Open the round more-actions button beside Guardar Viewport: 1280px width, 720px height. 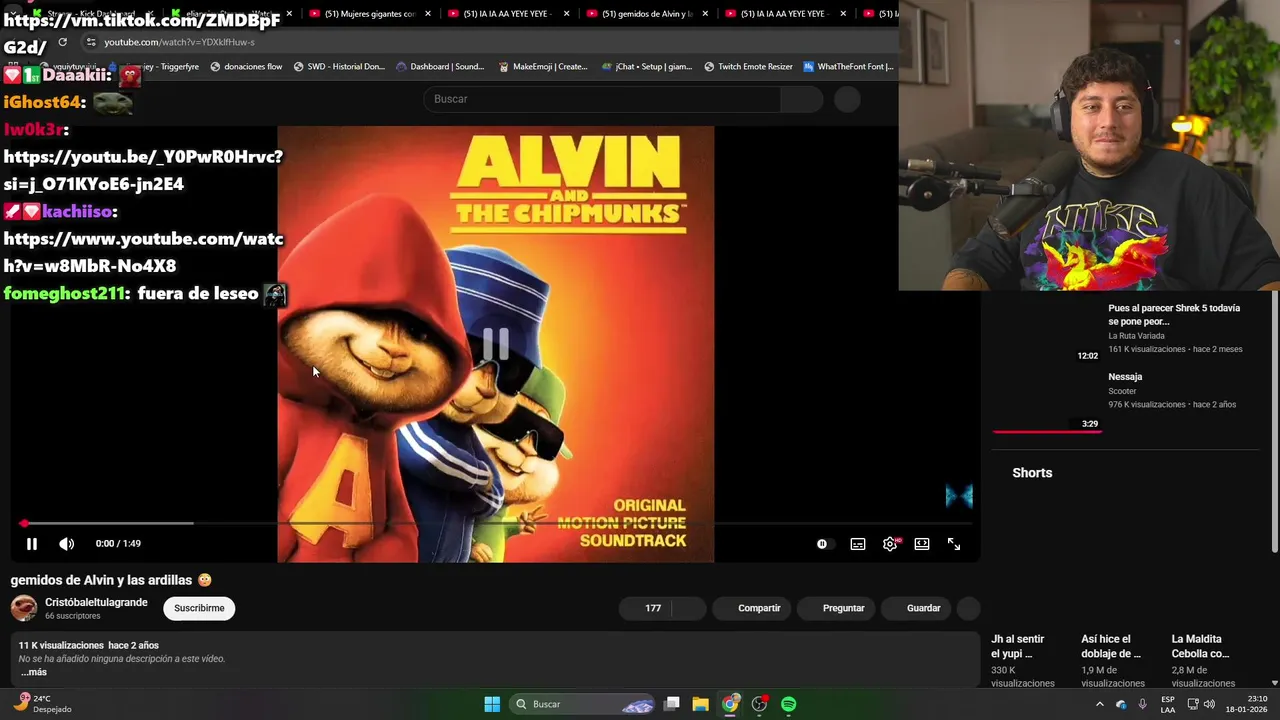tap(968, 608)
